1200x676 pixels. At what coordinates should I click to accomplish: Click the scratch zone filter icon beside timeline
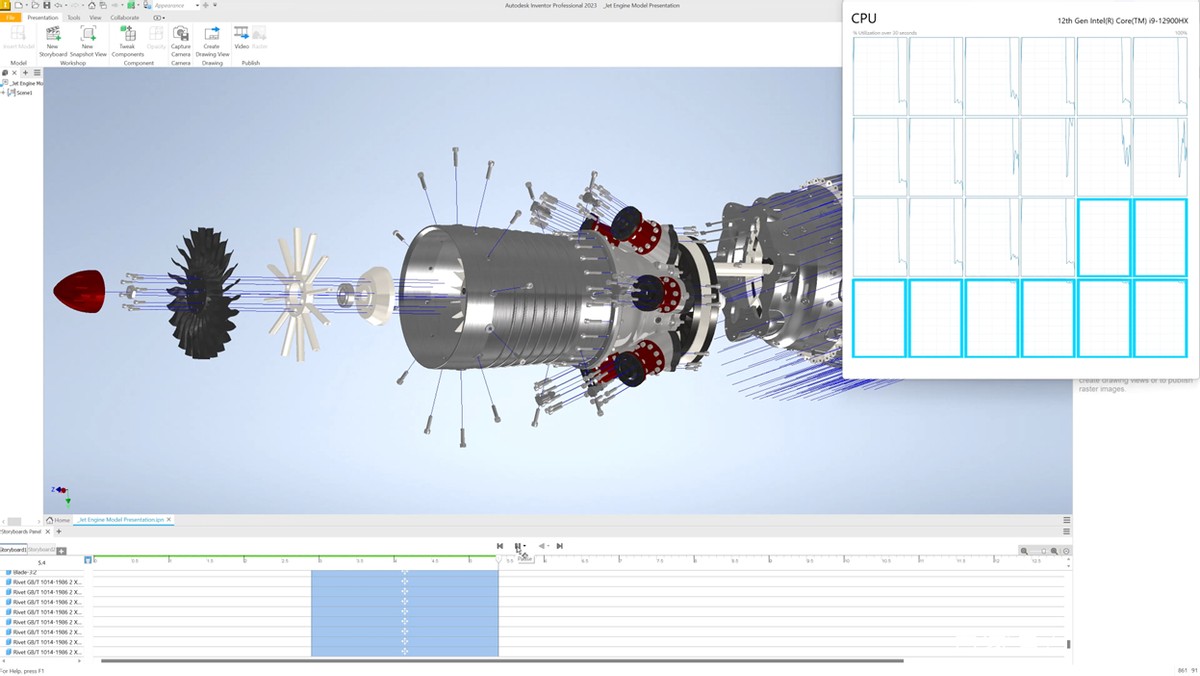(x=88, y=560)
